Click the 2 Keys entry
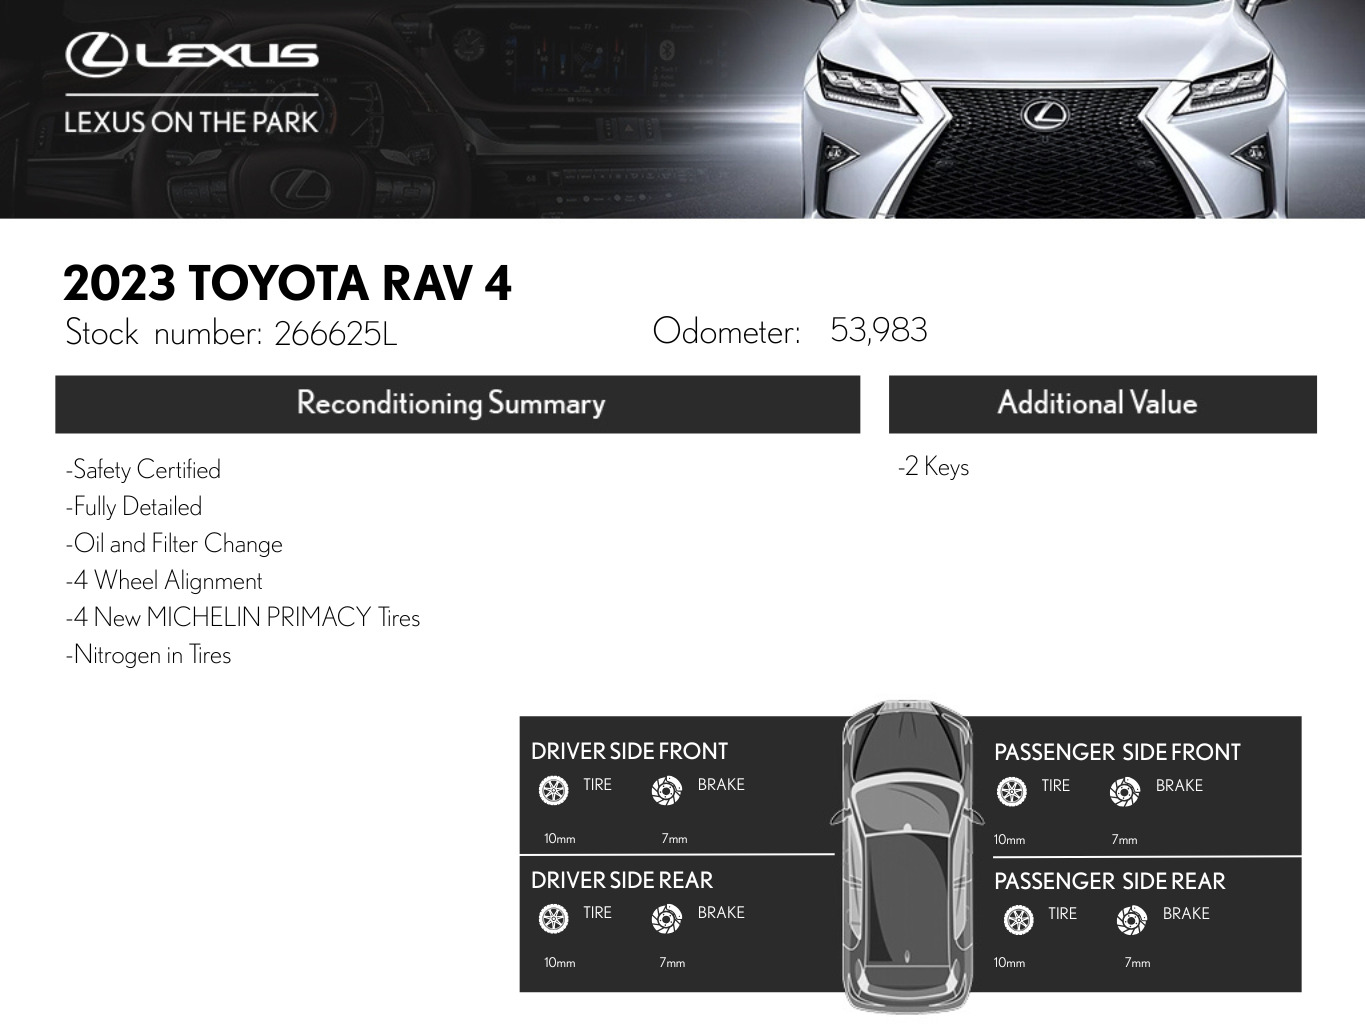This screenshot has width=1365, height=1024. (x=933, y=467)
